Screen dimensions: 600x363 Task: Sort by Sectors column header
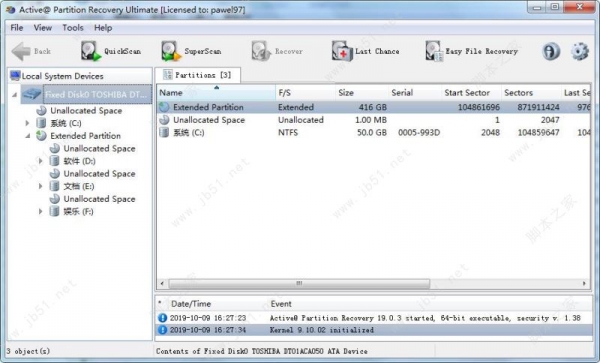tap(531, 93)
